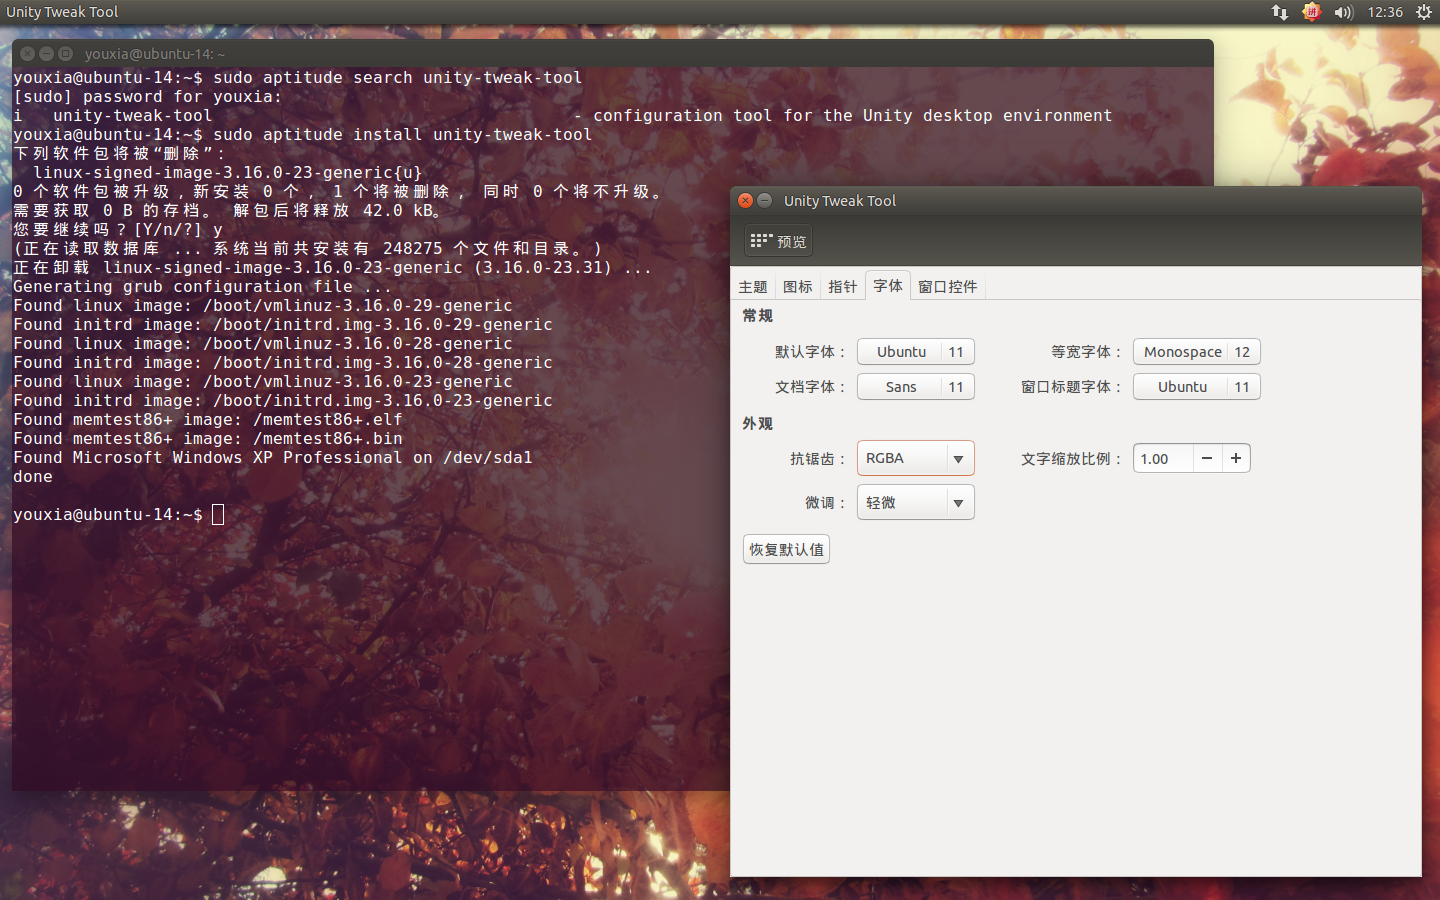Switch to the 图标 tab
Viewport: 1440px width, 900px height.
(x=797, y=287)
